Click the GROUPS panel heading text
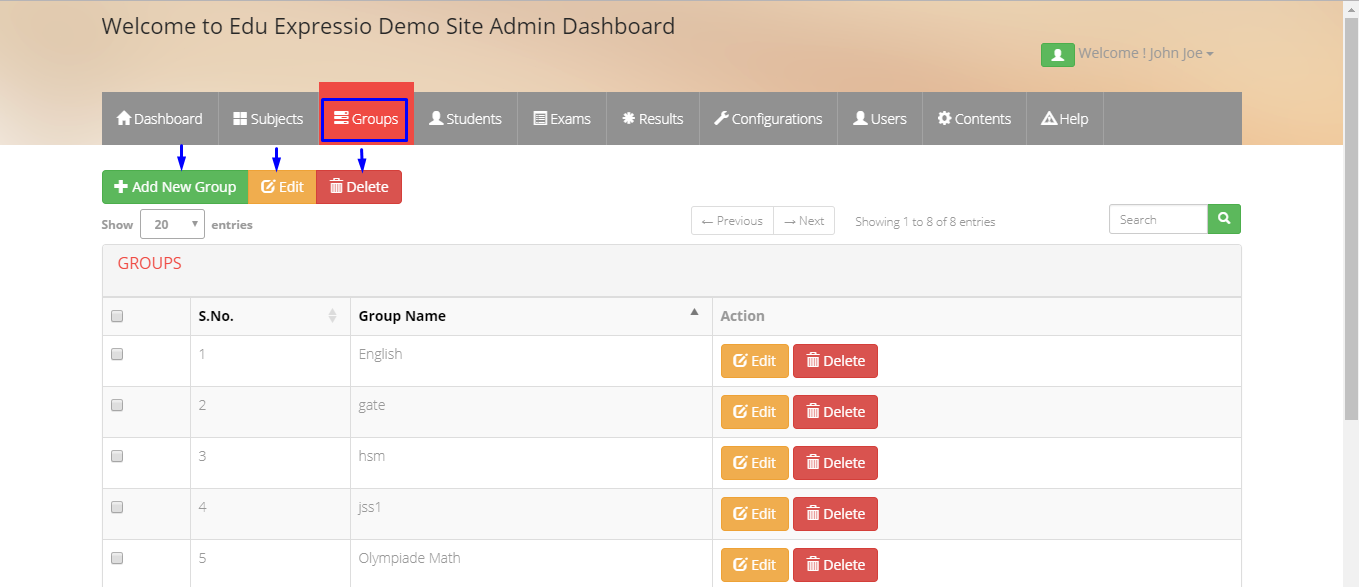This screenshot has height=587, width=1359. [150, 264]
